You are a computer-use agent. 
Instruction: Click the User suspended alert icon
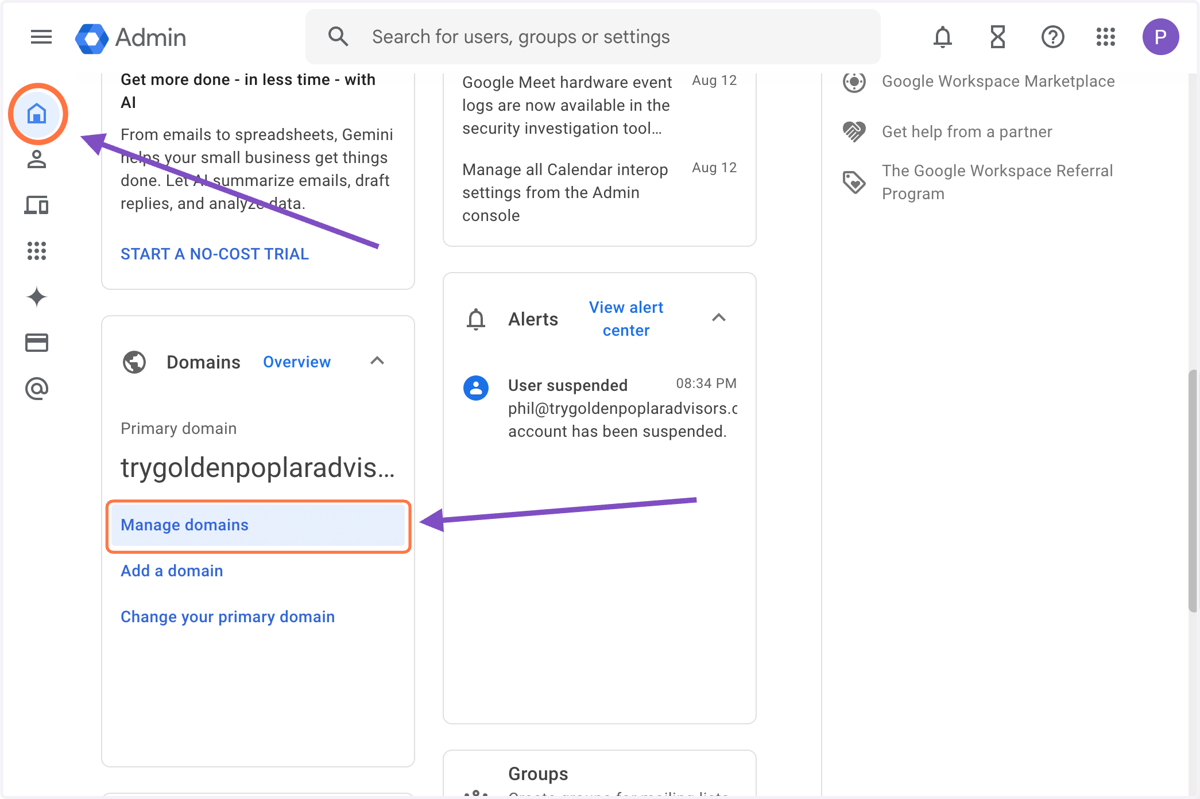tap(476, 388)
